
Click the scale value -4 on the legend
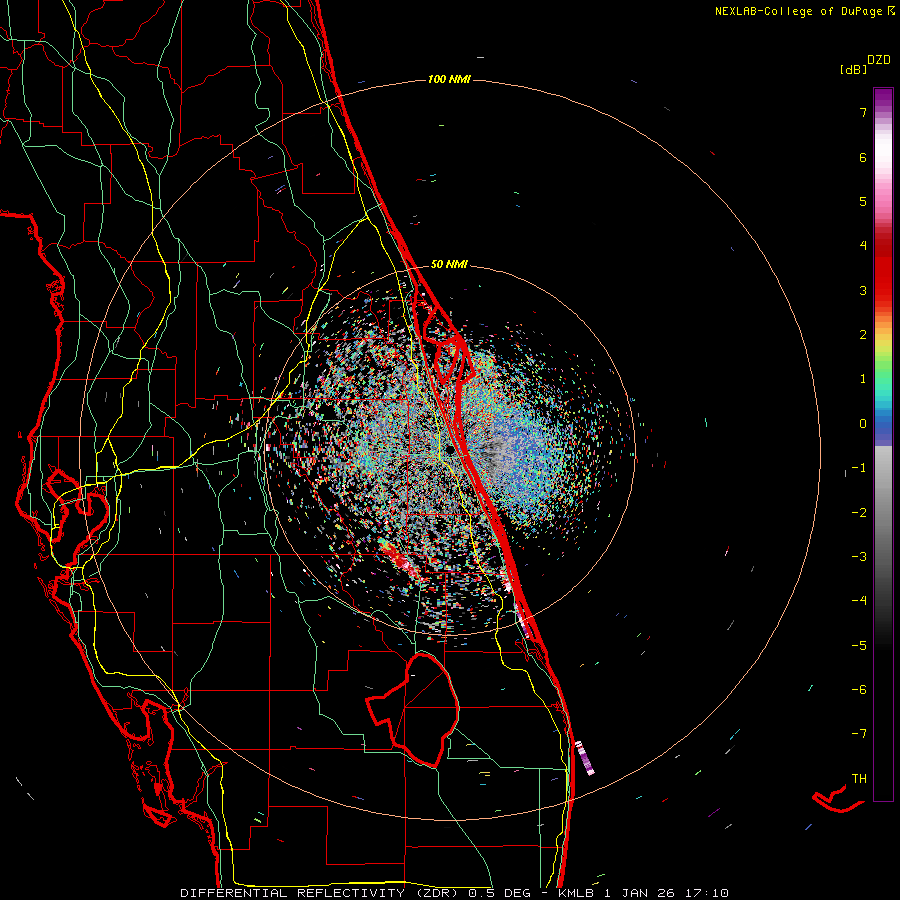coord(859,601)
